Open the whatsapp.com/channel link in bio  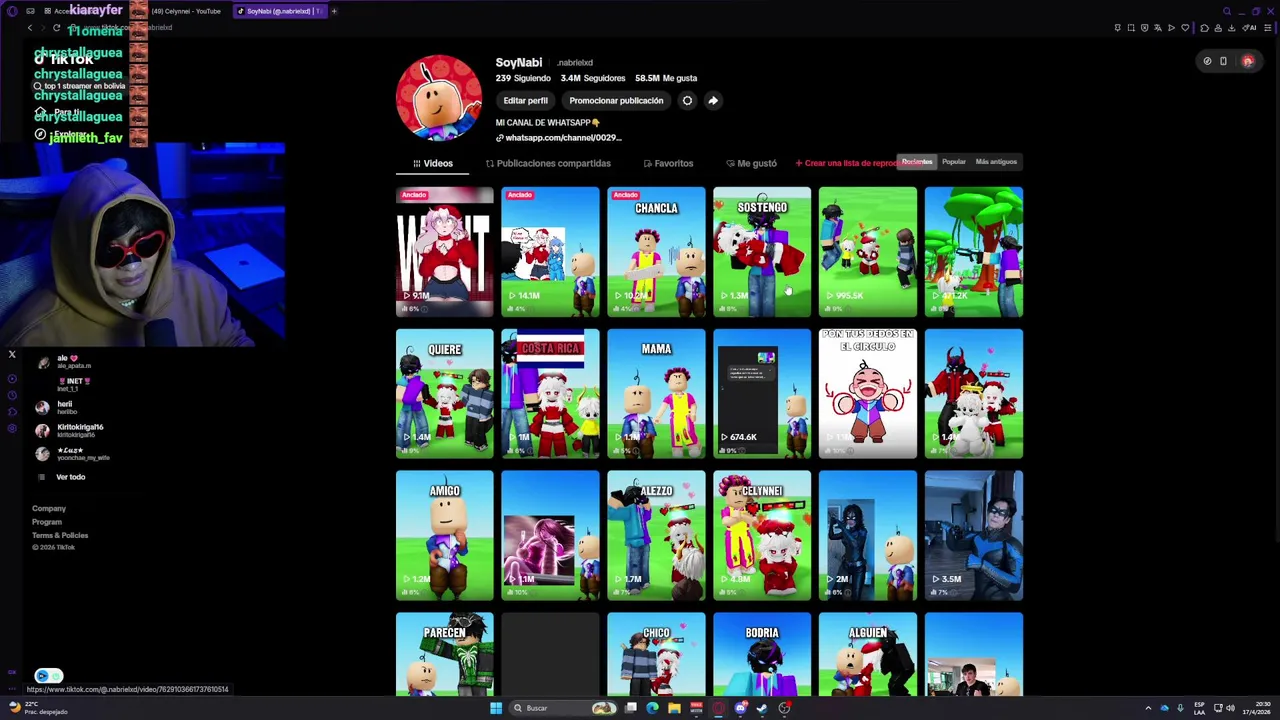click(558, 138)
